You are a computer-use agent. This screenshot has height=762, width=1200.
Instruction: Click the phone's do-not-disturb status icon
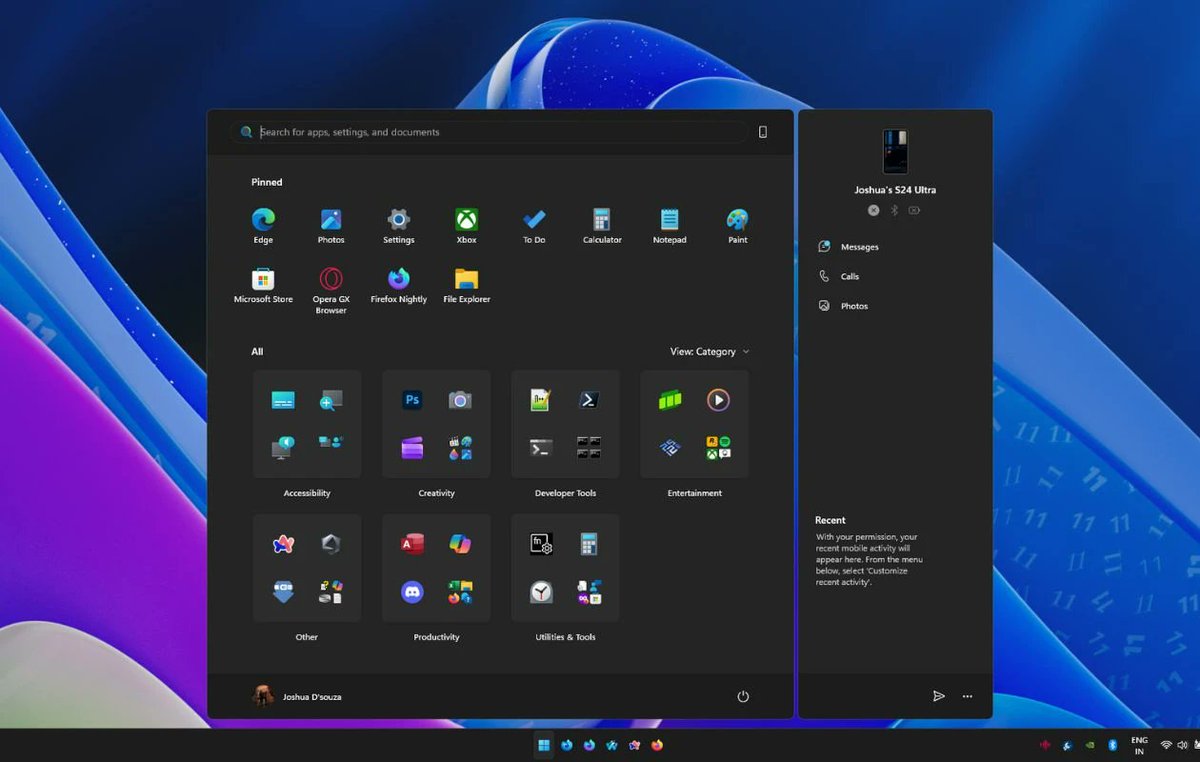pos(874,210)
